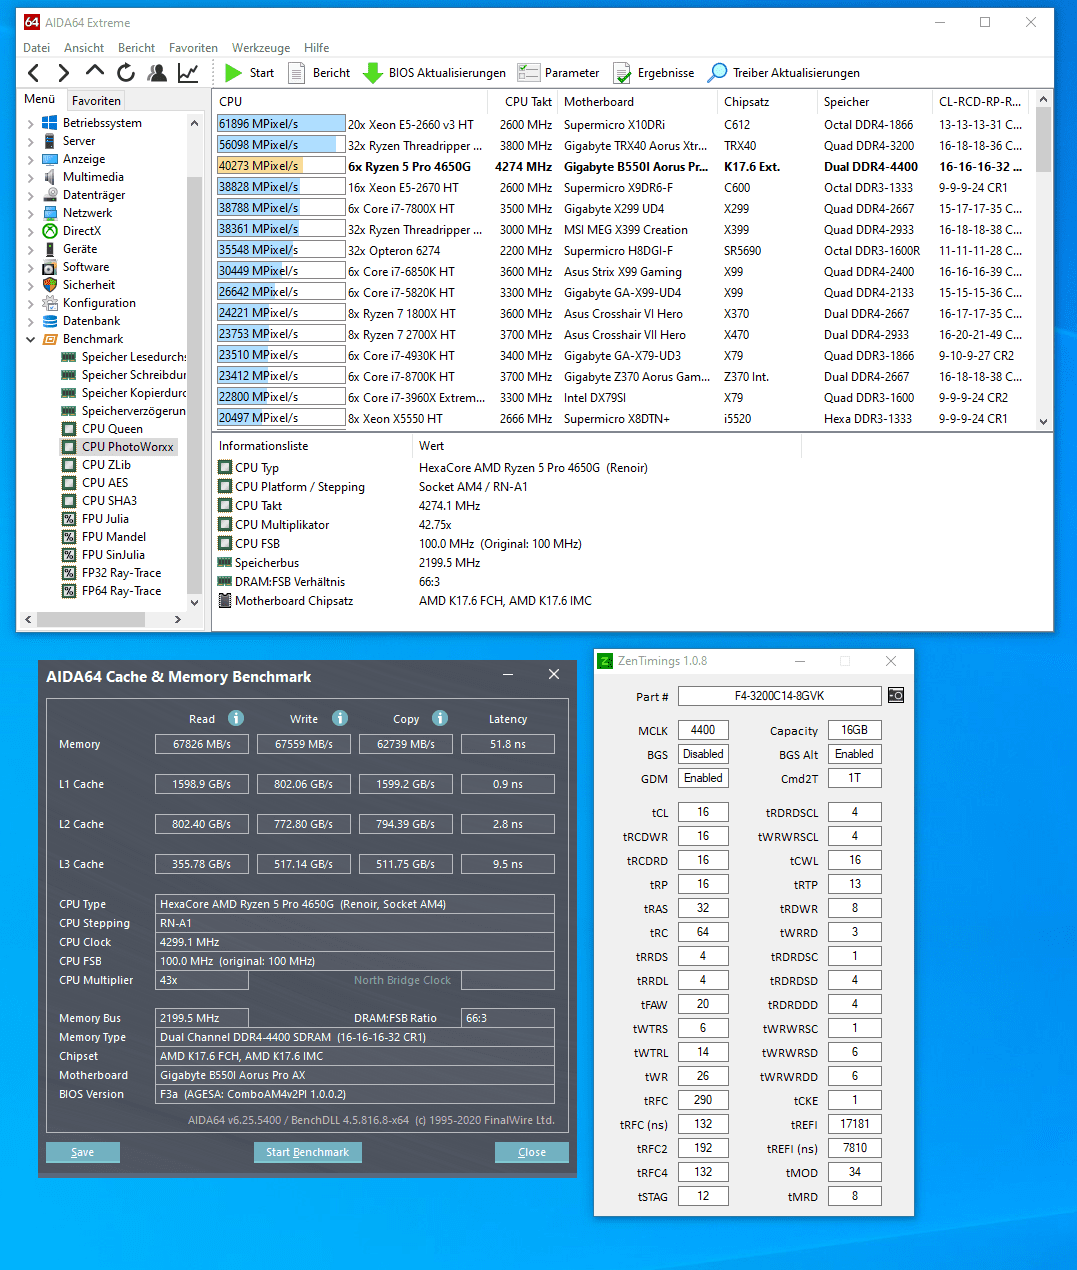
Task: Click the CPU Takt row icon in the Informationsliste
Action: click(225, 505)
